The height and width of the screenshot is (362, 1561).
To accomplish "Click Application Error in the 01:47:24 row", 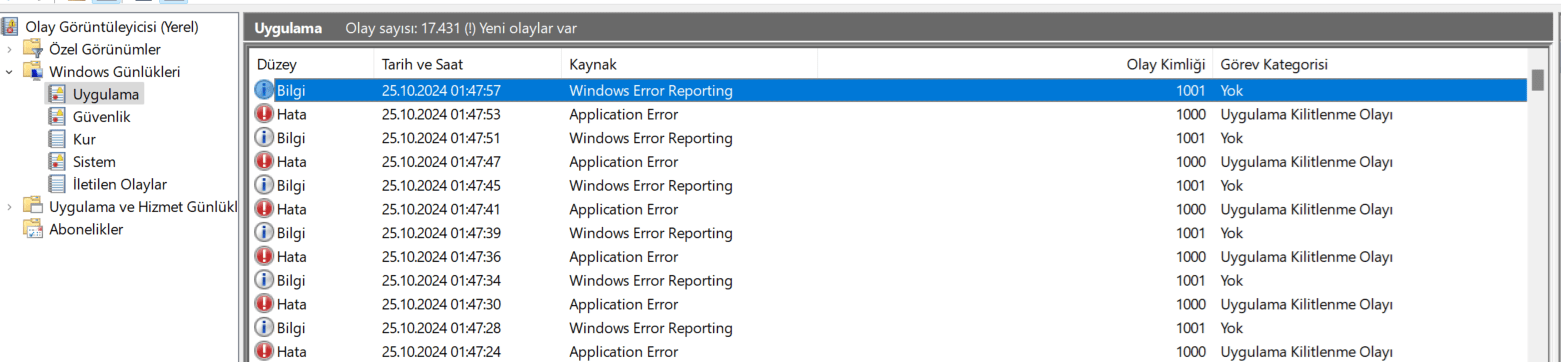I will 624,351.
